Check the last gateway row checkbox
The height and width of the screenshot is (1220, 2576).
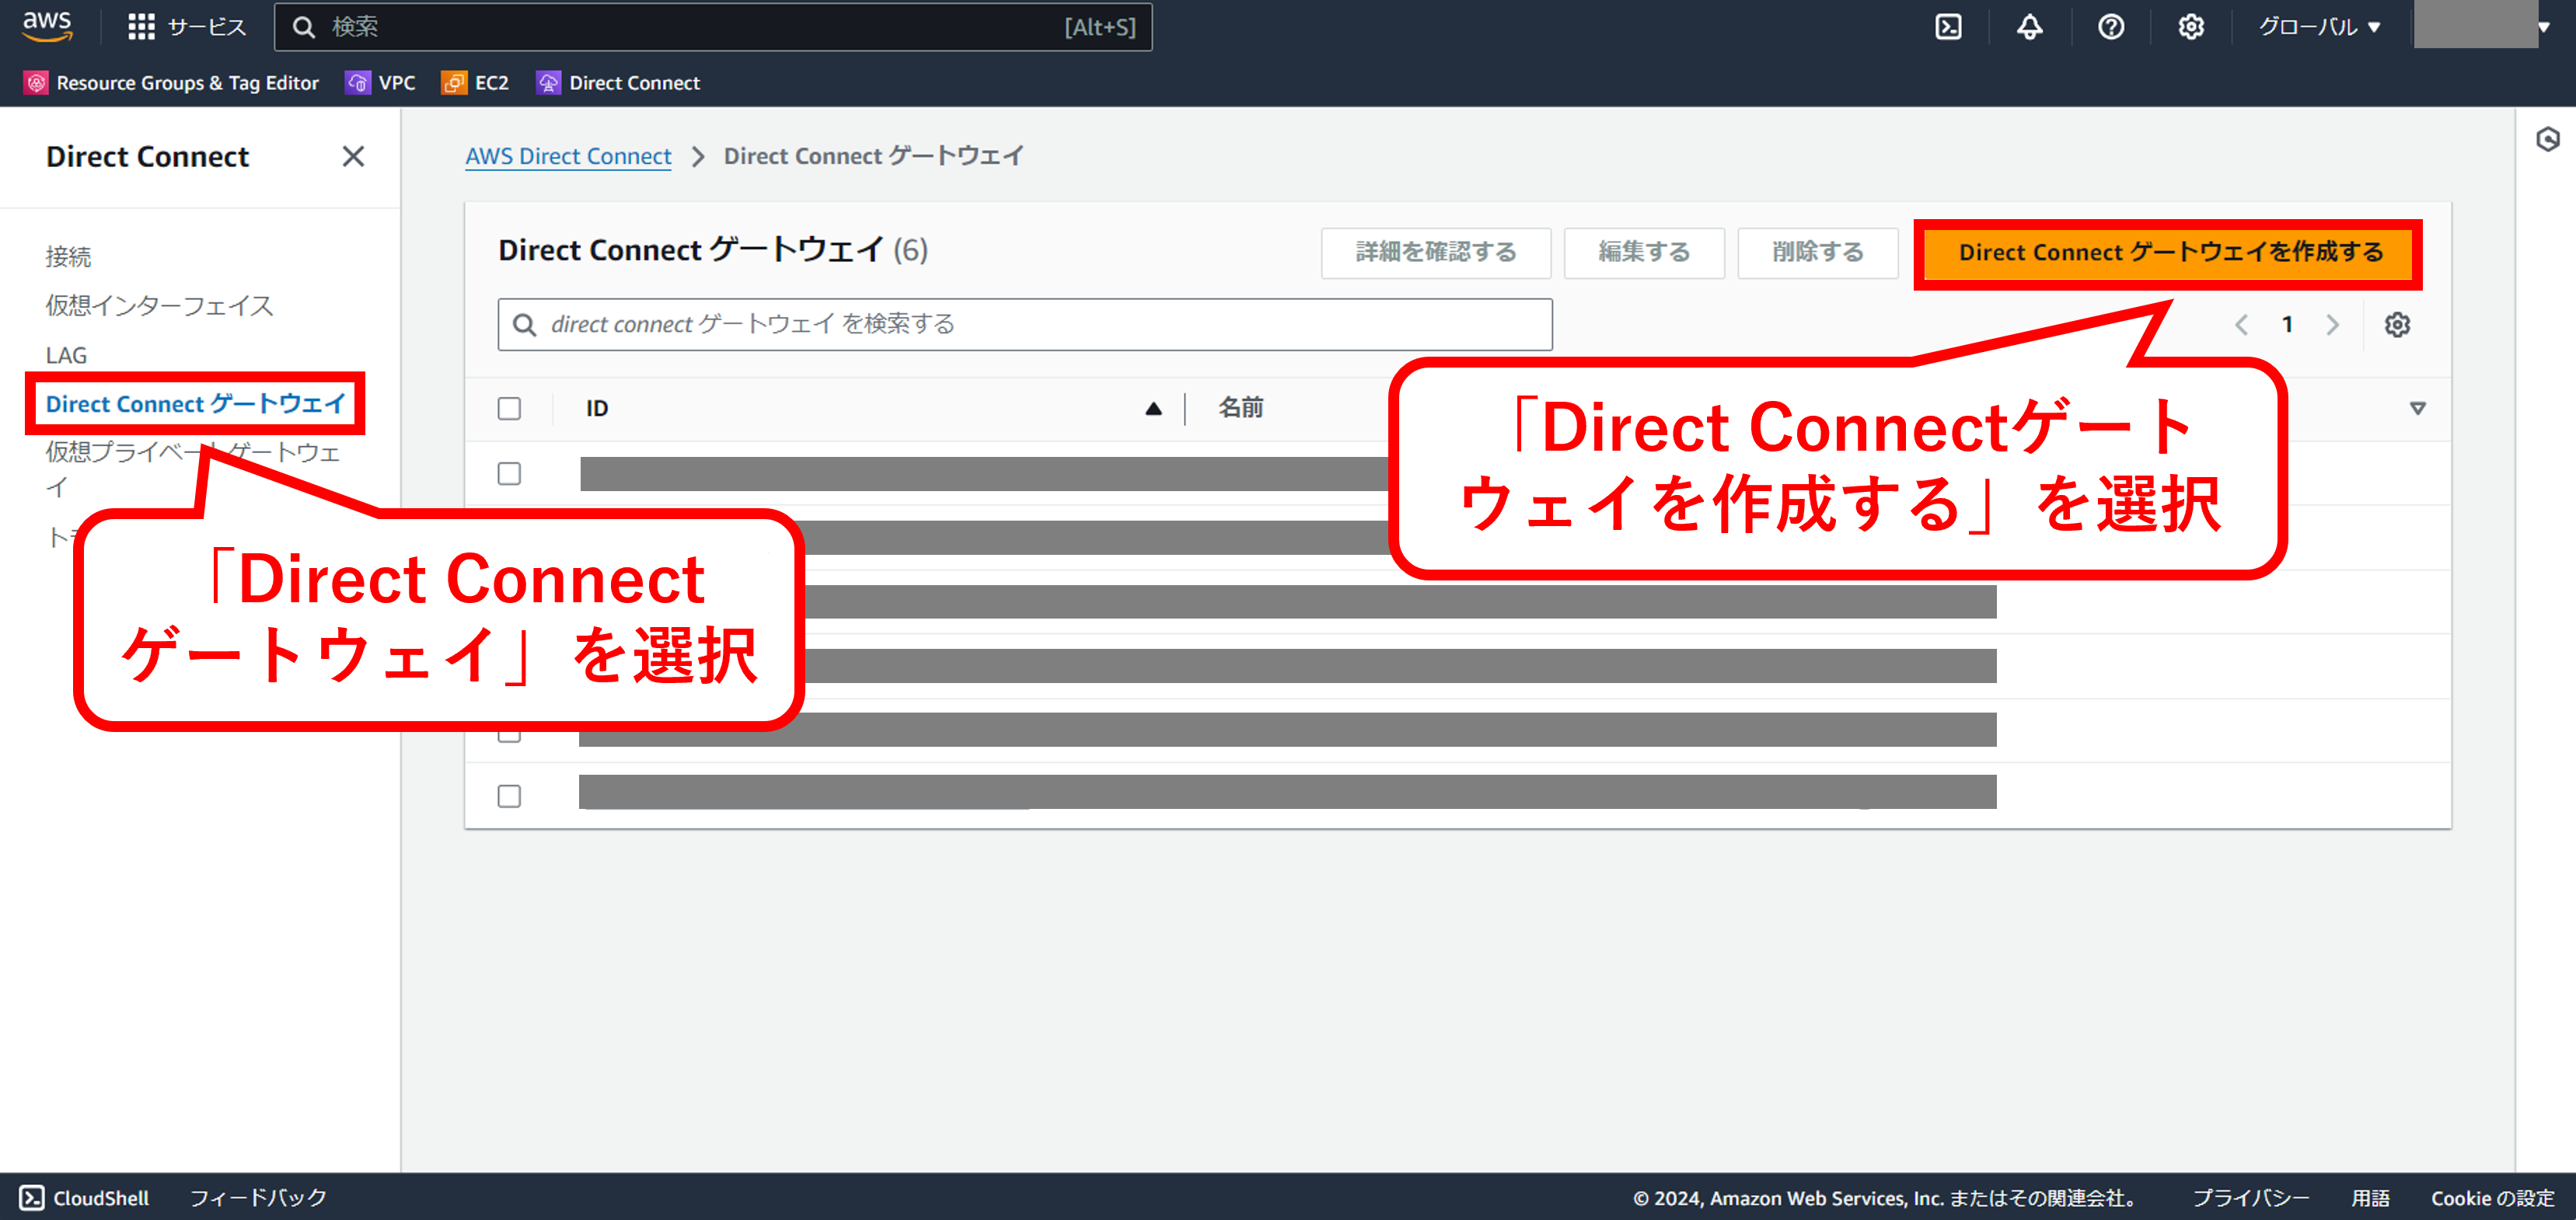[x=510, y=796]
